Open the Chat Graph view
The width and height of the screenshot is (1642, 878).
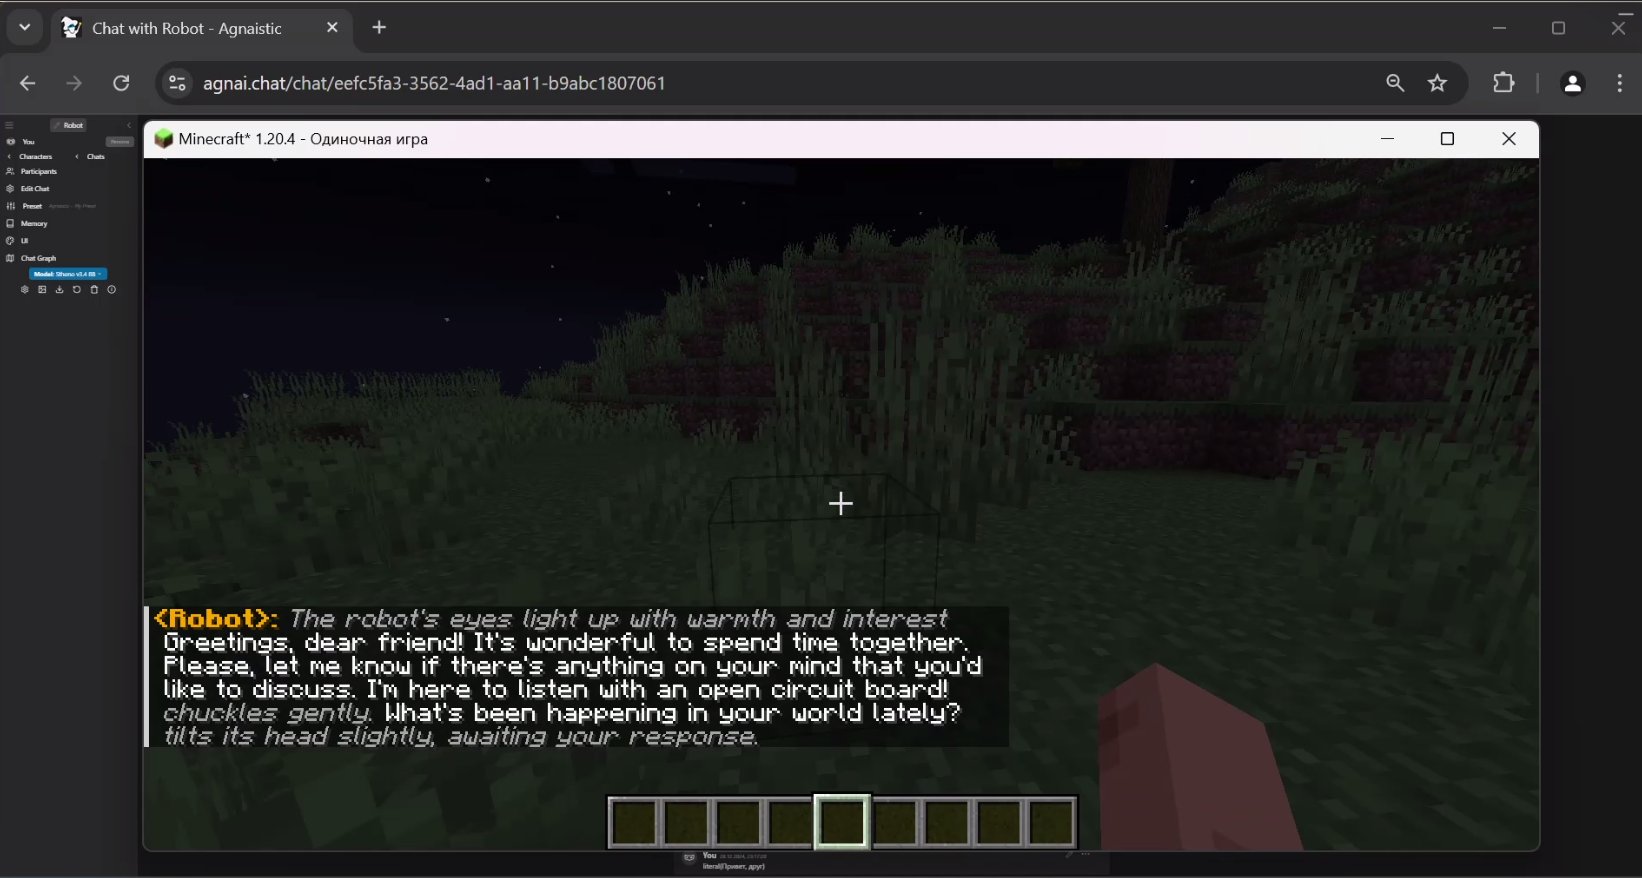click(x=31, y=258)
